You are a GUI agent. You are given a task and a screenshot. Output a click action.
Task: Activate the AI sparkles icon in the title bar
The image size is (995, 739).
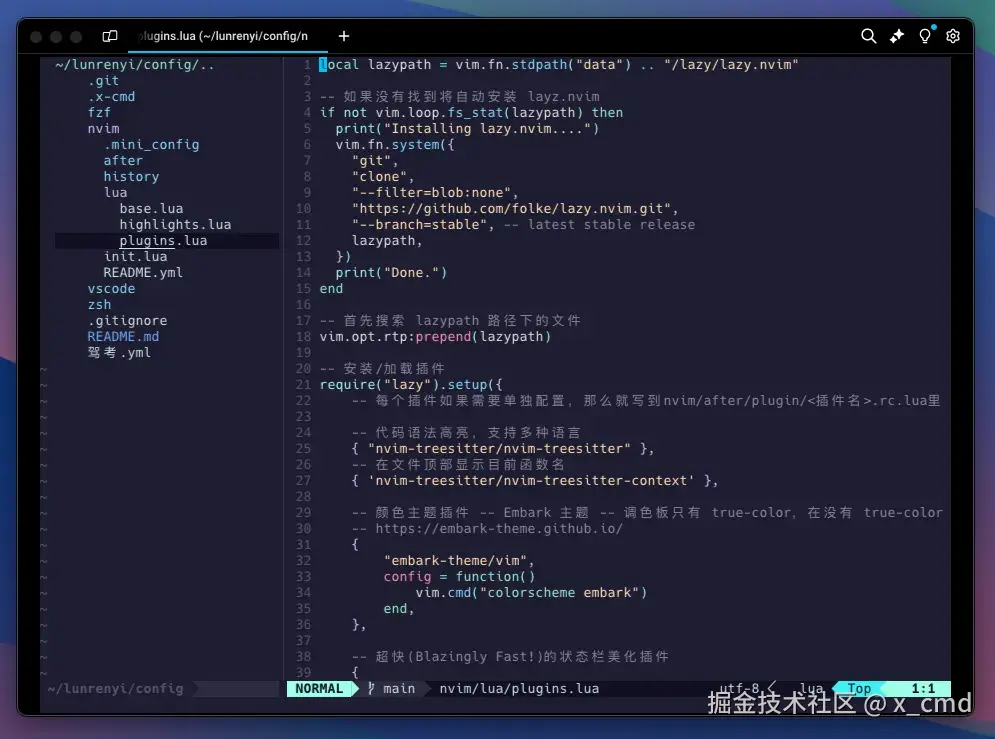tap(896, 35)
